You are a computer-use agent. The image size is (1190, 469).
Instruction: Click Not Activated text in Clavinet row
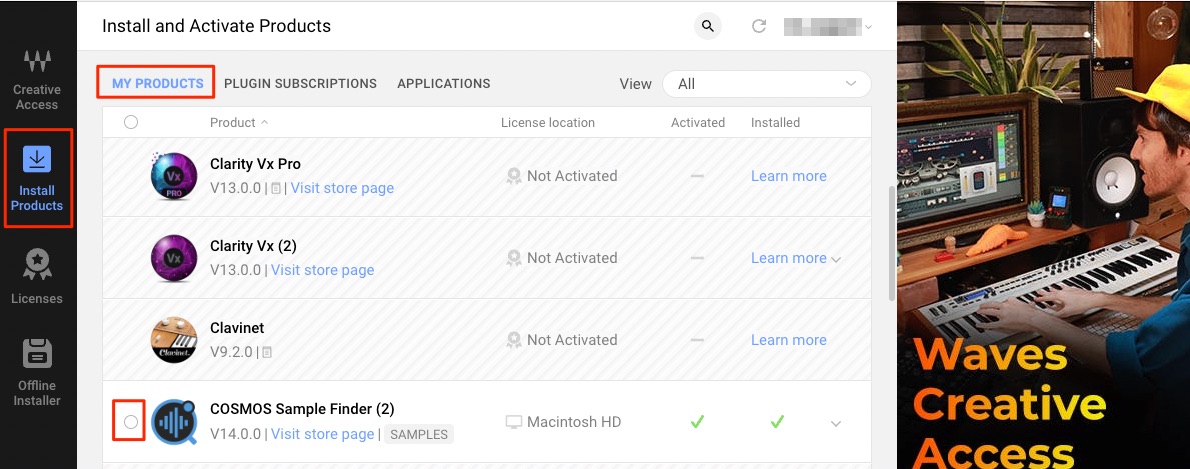point(571,340)
